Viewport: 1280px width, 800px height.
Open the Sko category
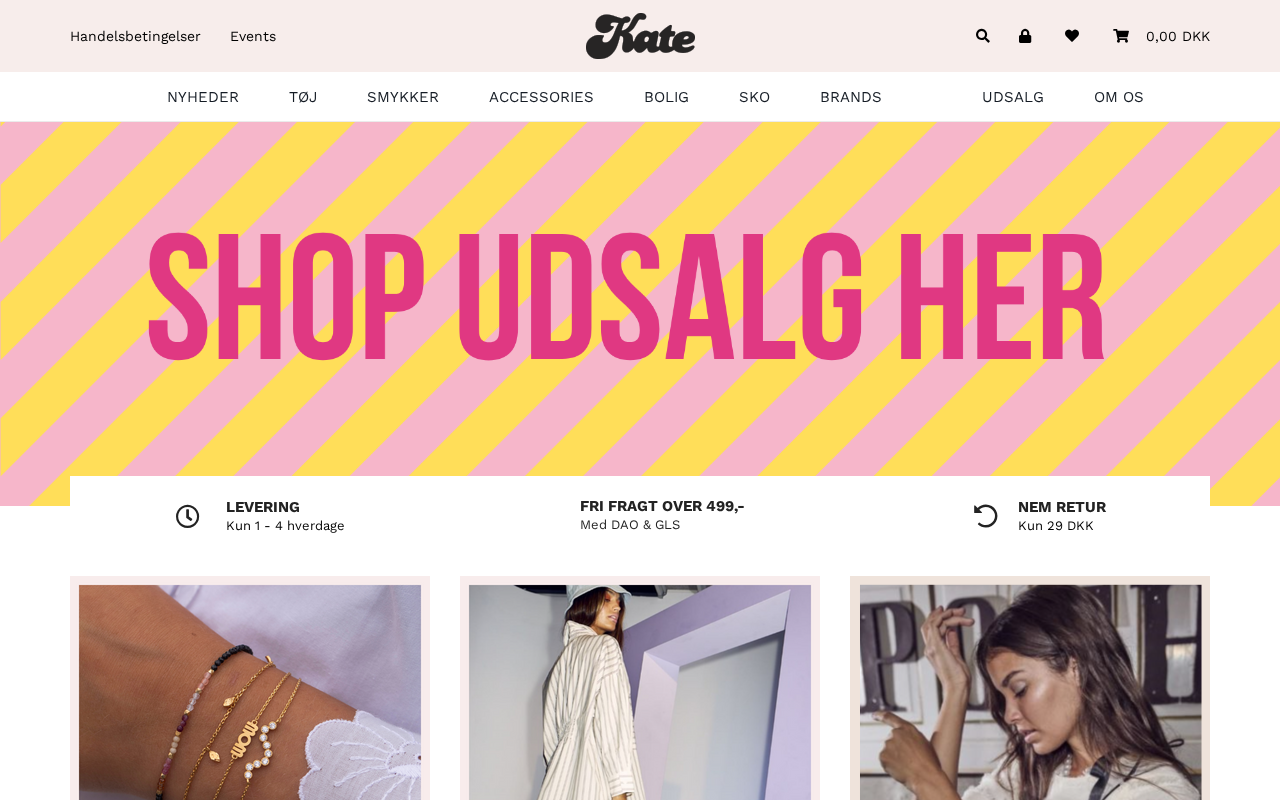point(755,97)
